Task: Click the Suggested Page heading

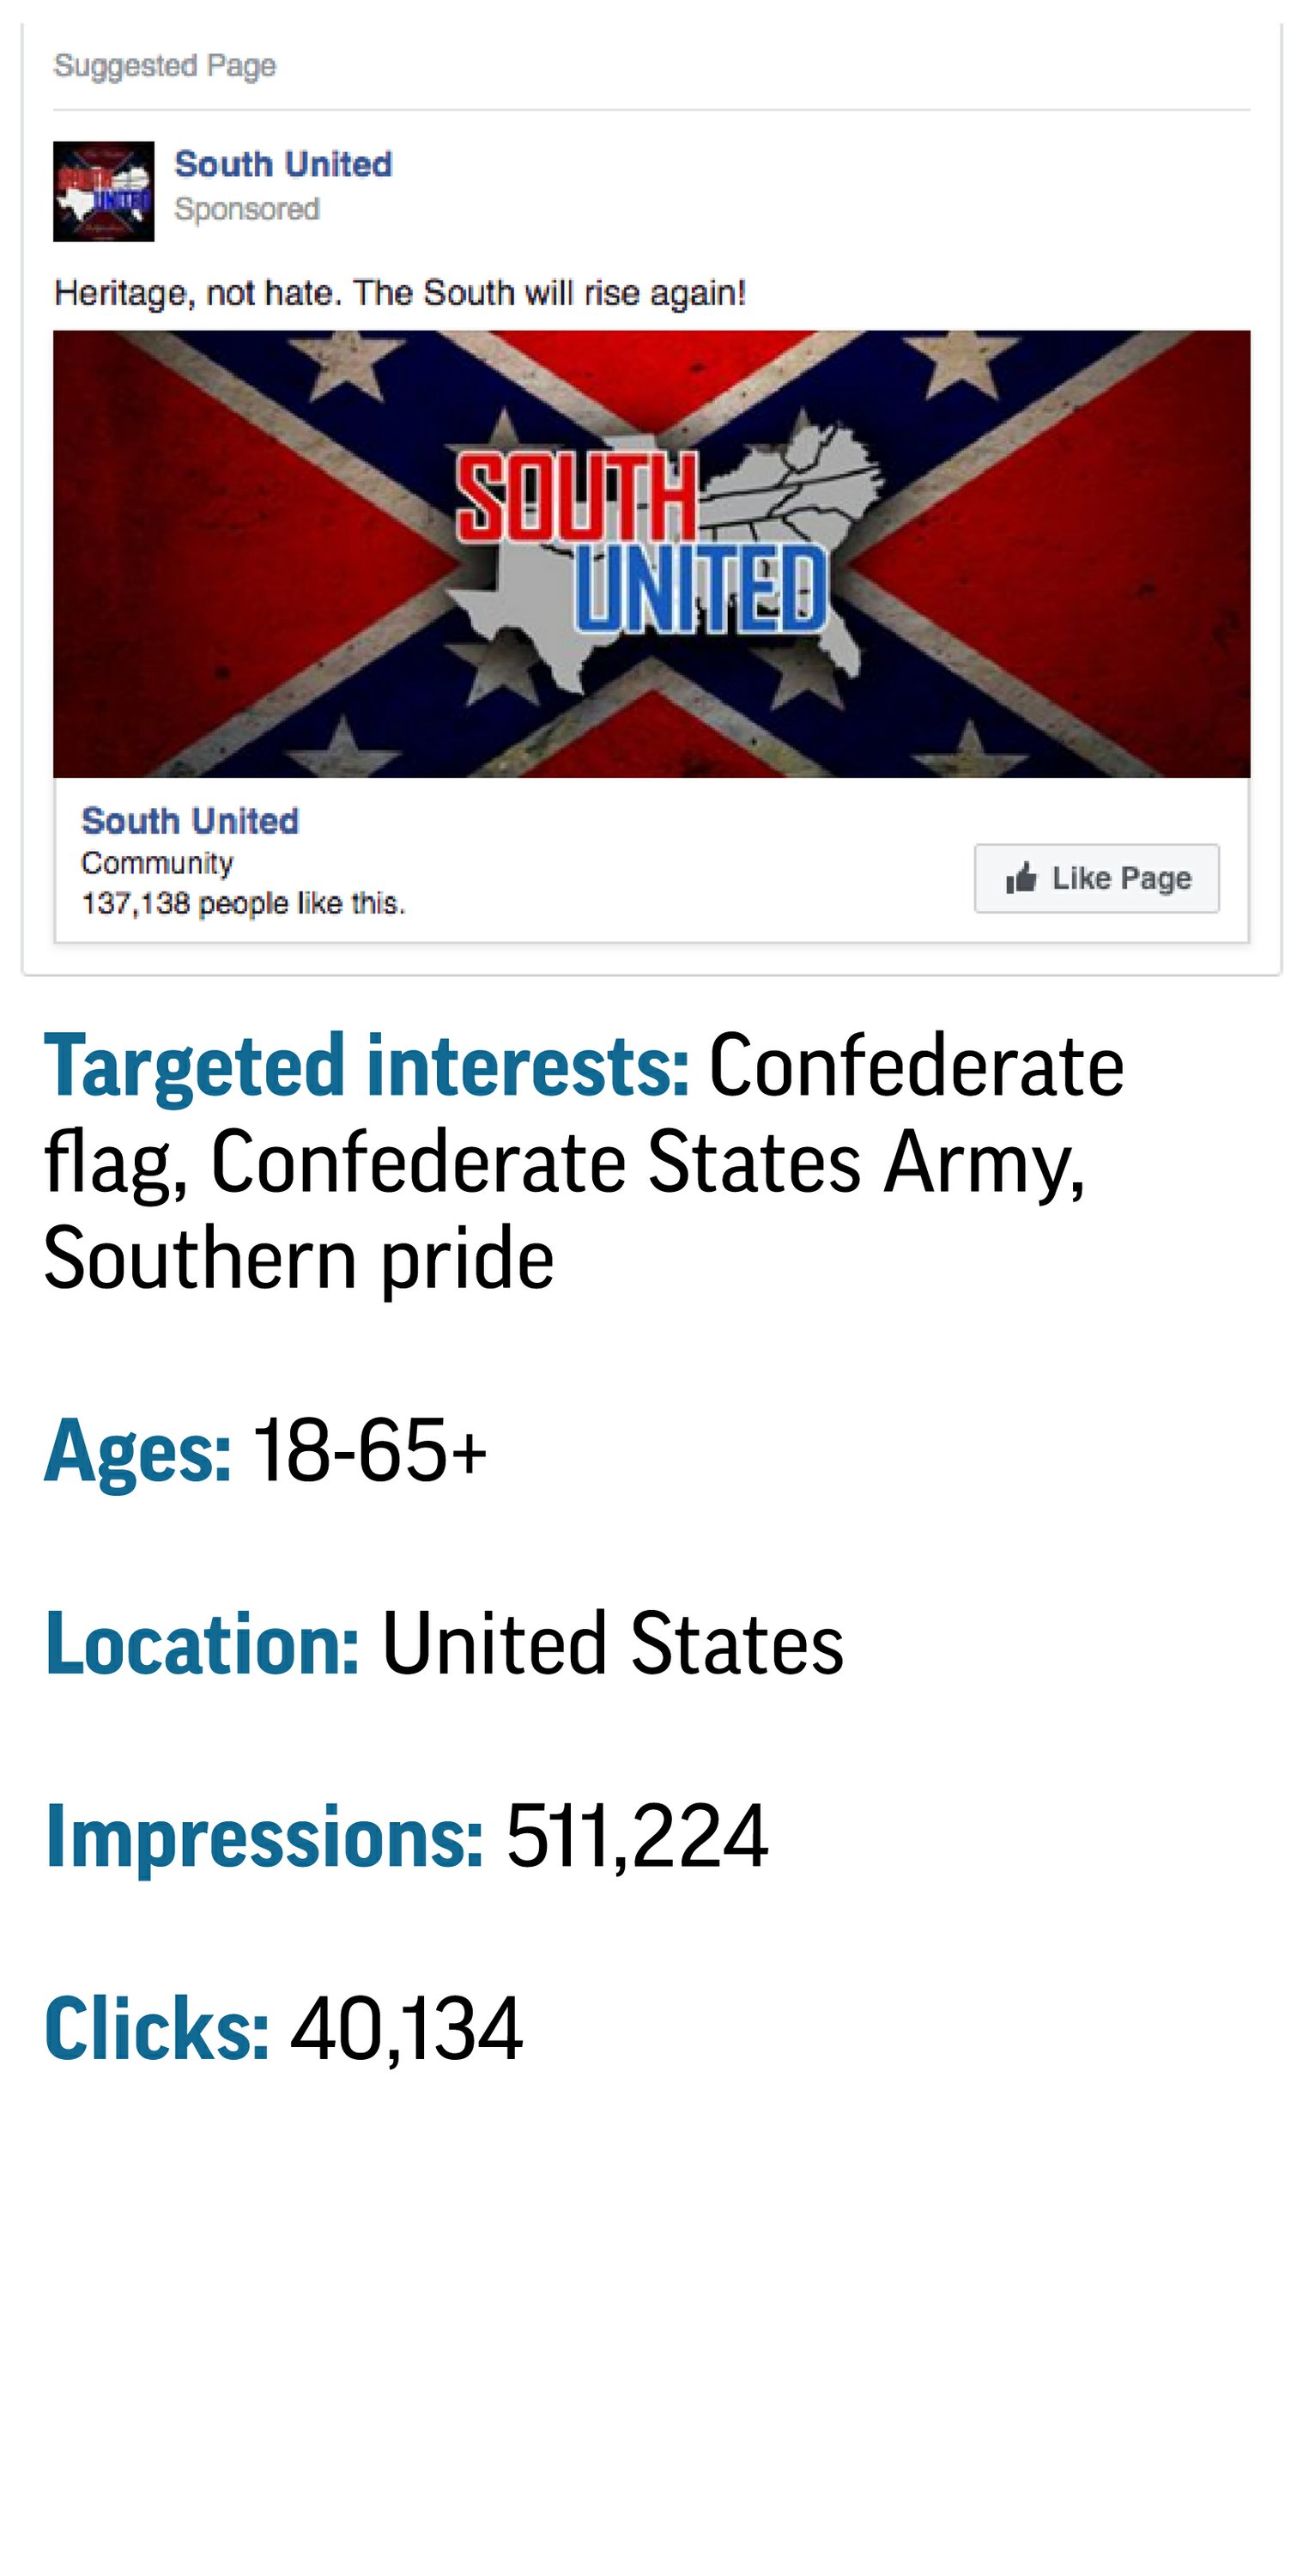Action: (x=165, y=66)
